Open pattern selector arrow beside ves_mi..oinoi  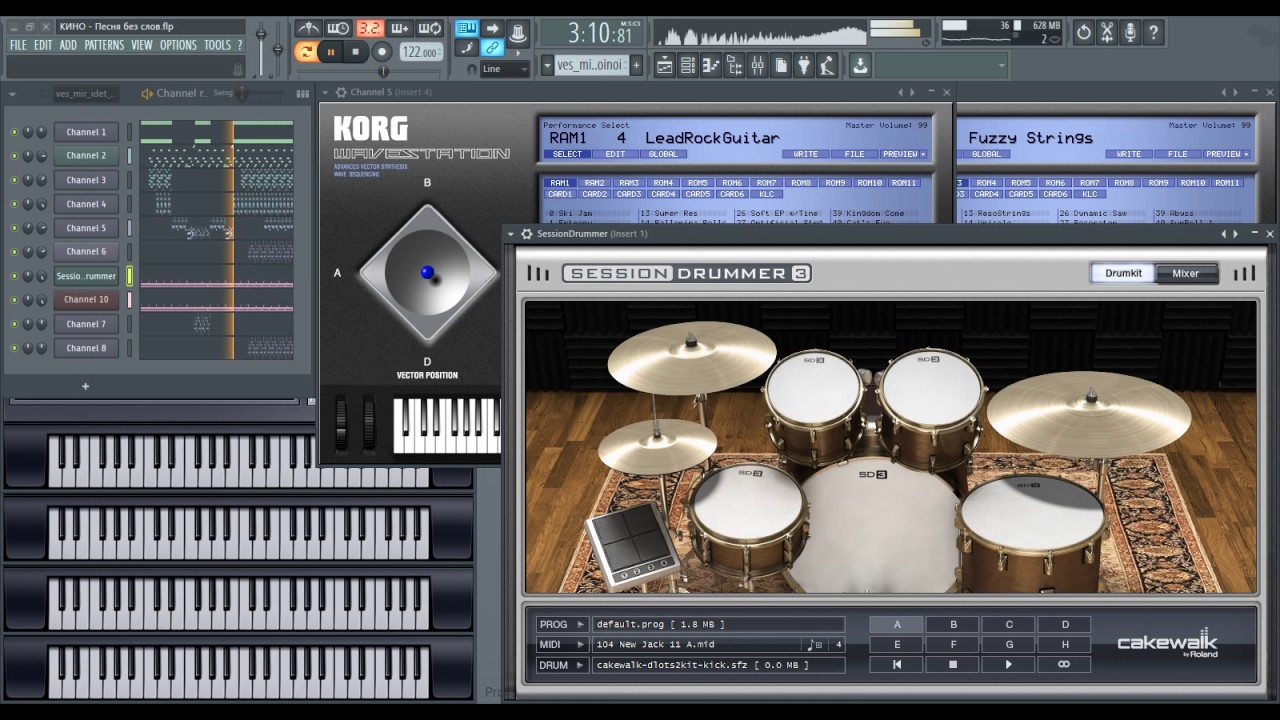(x=547, y=65)
